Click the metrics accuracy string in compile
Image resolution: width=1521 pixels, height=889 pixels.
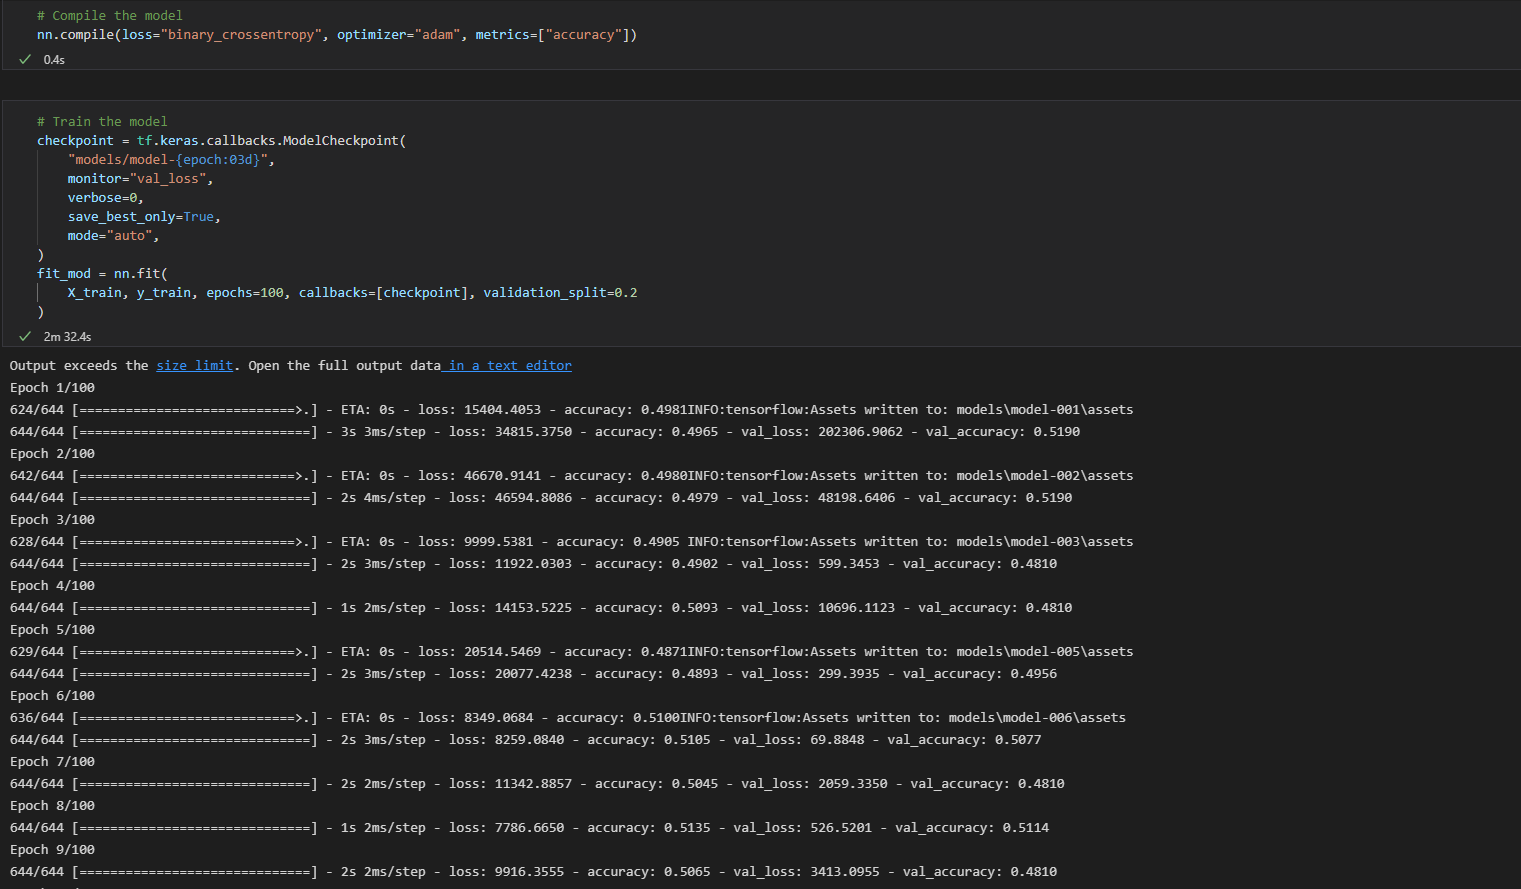tap(584, 34)
